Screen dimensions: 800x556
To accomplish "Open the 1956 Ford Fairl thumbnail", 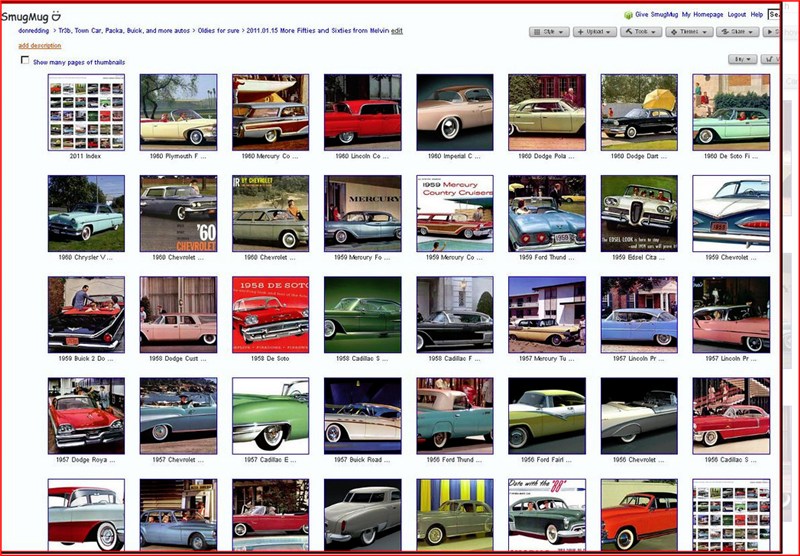I will click(x=547, y=416).
